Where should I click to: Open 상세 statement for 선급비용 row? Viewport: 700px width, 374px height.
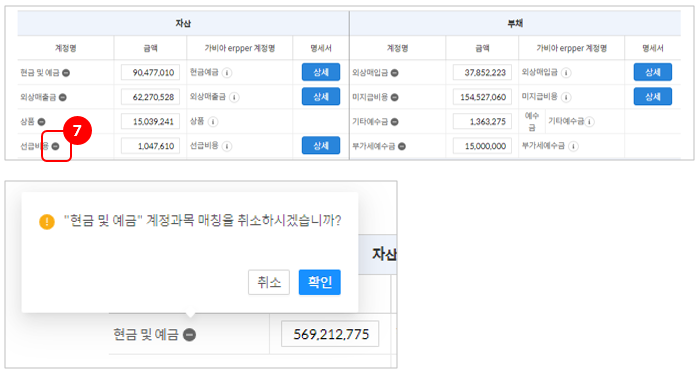coord(321,145)
